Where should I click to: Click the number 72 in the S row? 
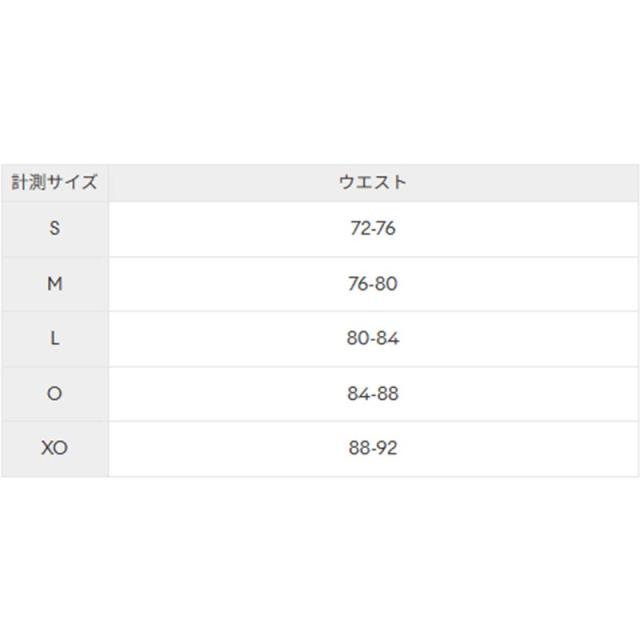[360, 228]
